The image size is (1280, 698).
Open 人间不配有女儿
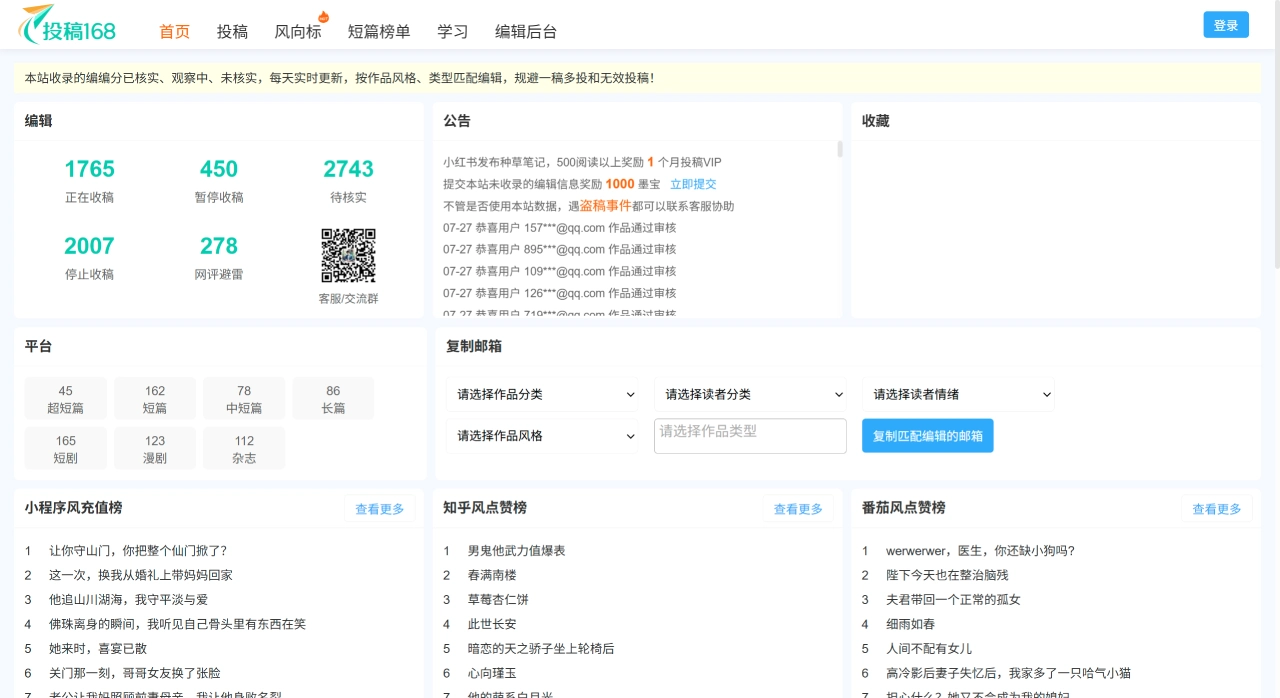(x=929, y=649)
